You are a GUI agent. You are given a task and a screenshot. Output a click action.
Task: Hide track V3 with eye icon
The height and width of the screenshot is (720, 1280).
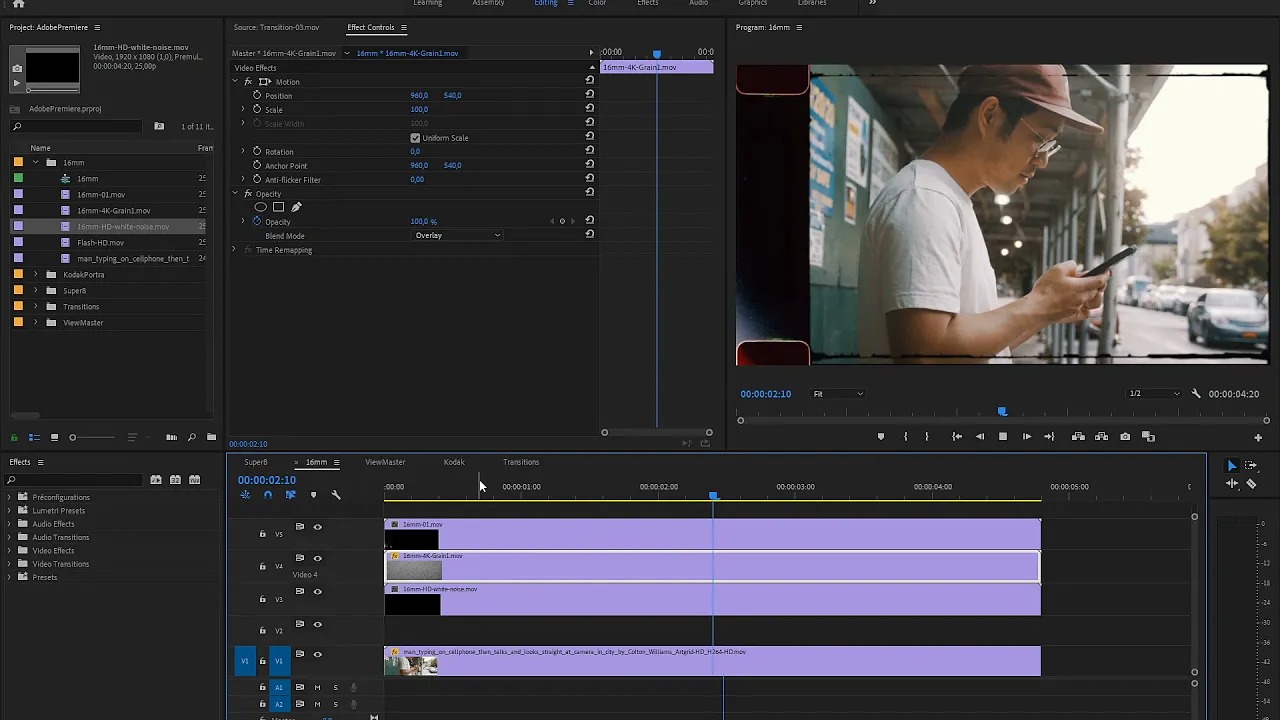coord(318,591)
